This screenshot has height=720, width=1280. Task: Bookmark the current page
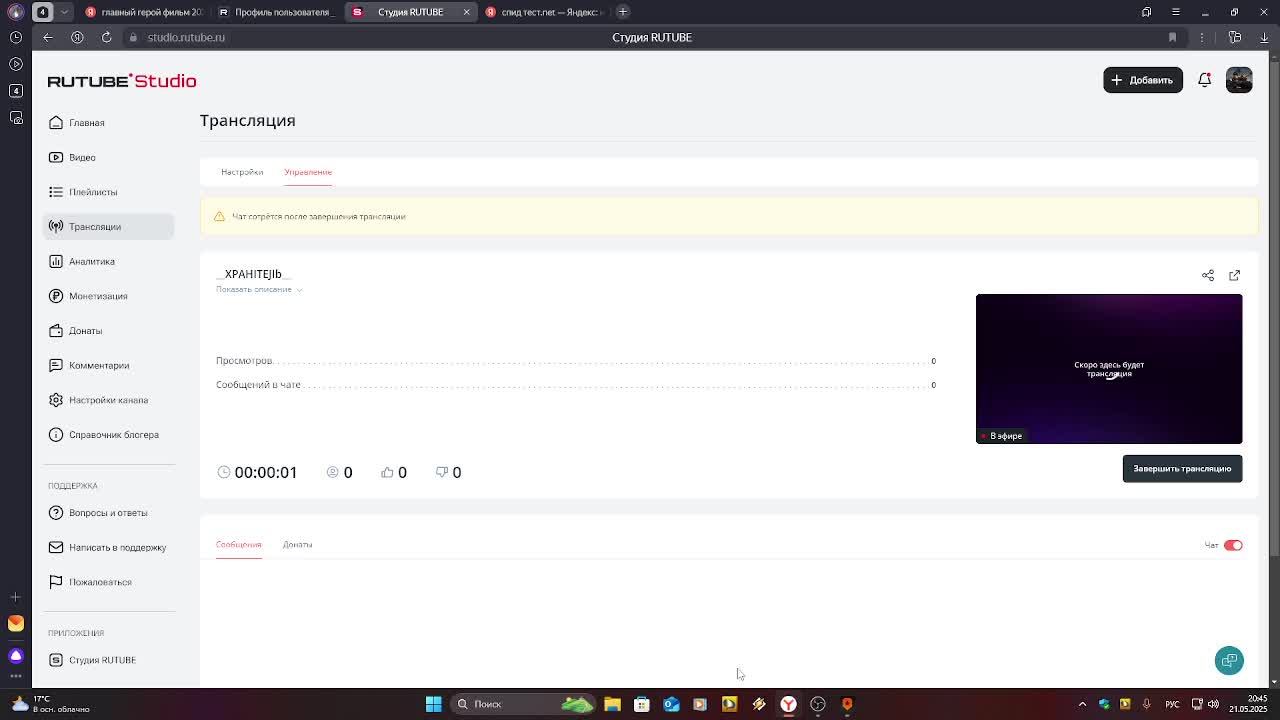pyautogui.click(x=1172, y=37)
